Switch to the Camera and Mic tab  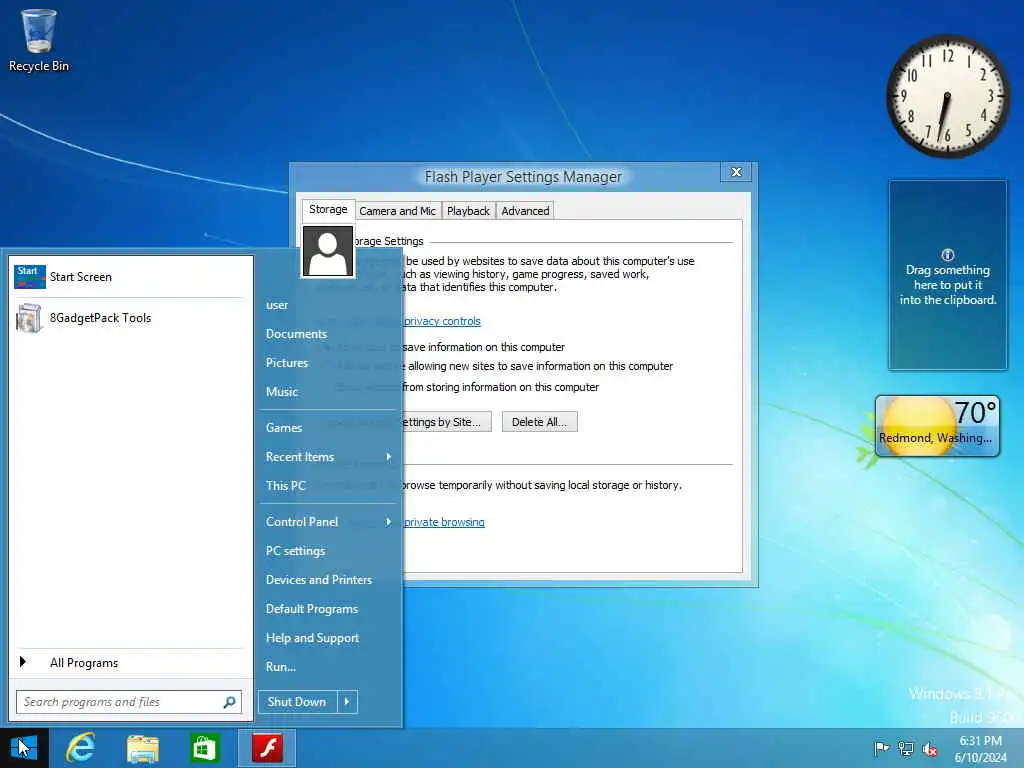coord(397,211)
